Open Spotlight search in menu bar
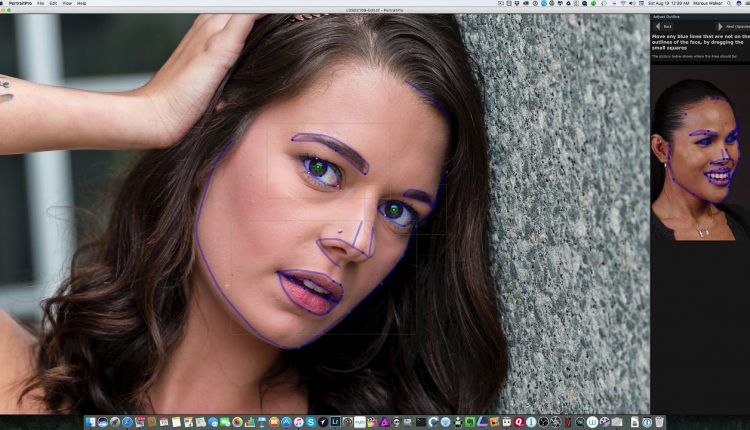This screenshot has height=430, width=750. point(728,3)
